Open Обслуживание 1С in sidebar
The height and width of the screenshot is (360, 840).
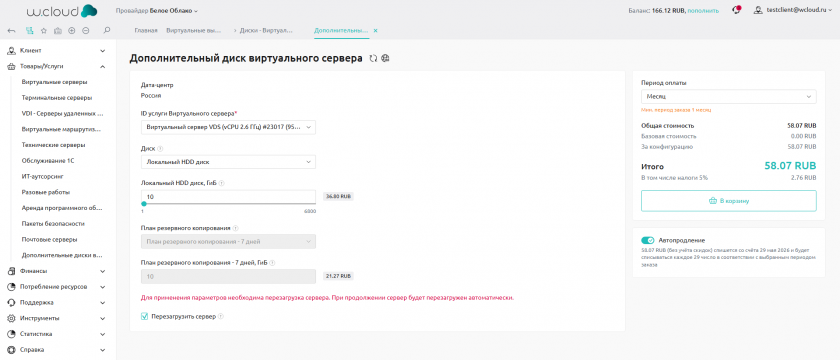pyautogui.click(x=47, y=161)
